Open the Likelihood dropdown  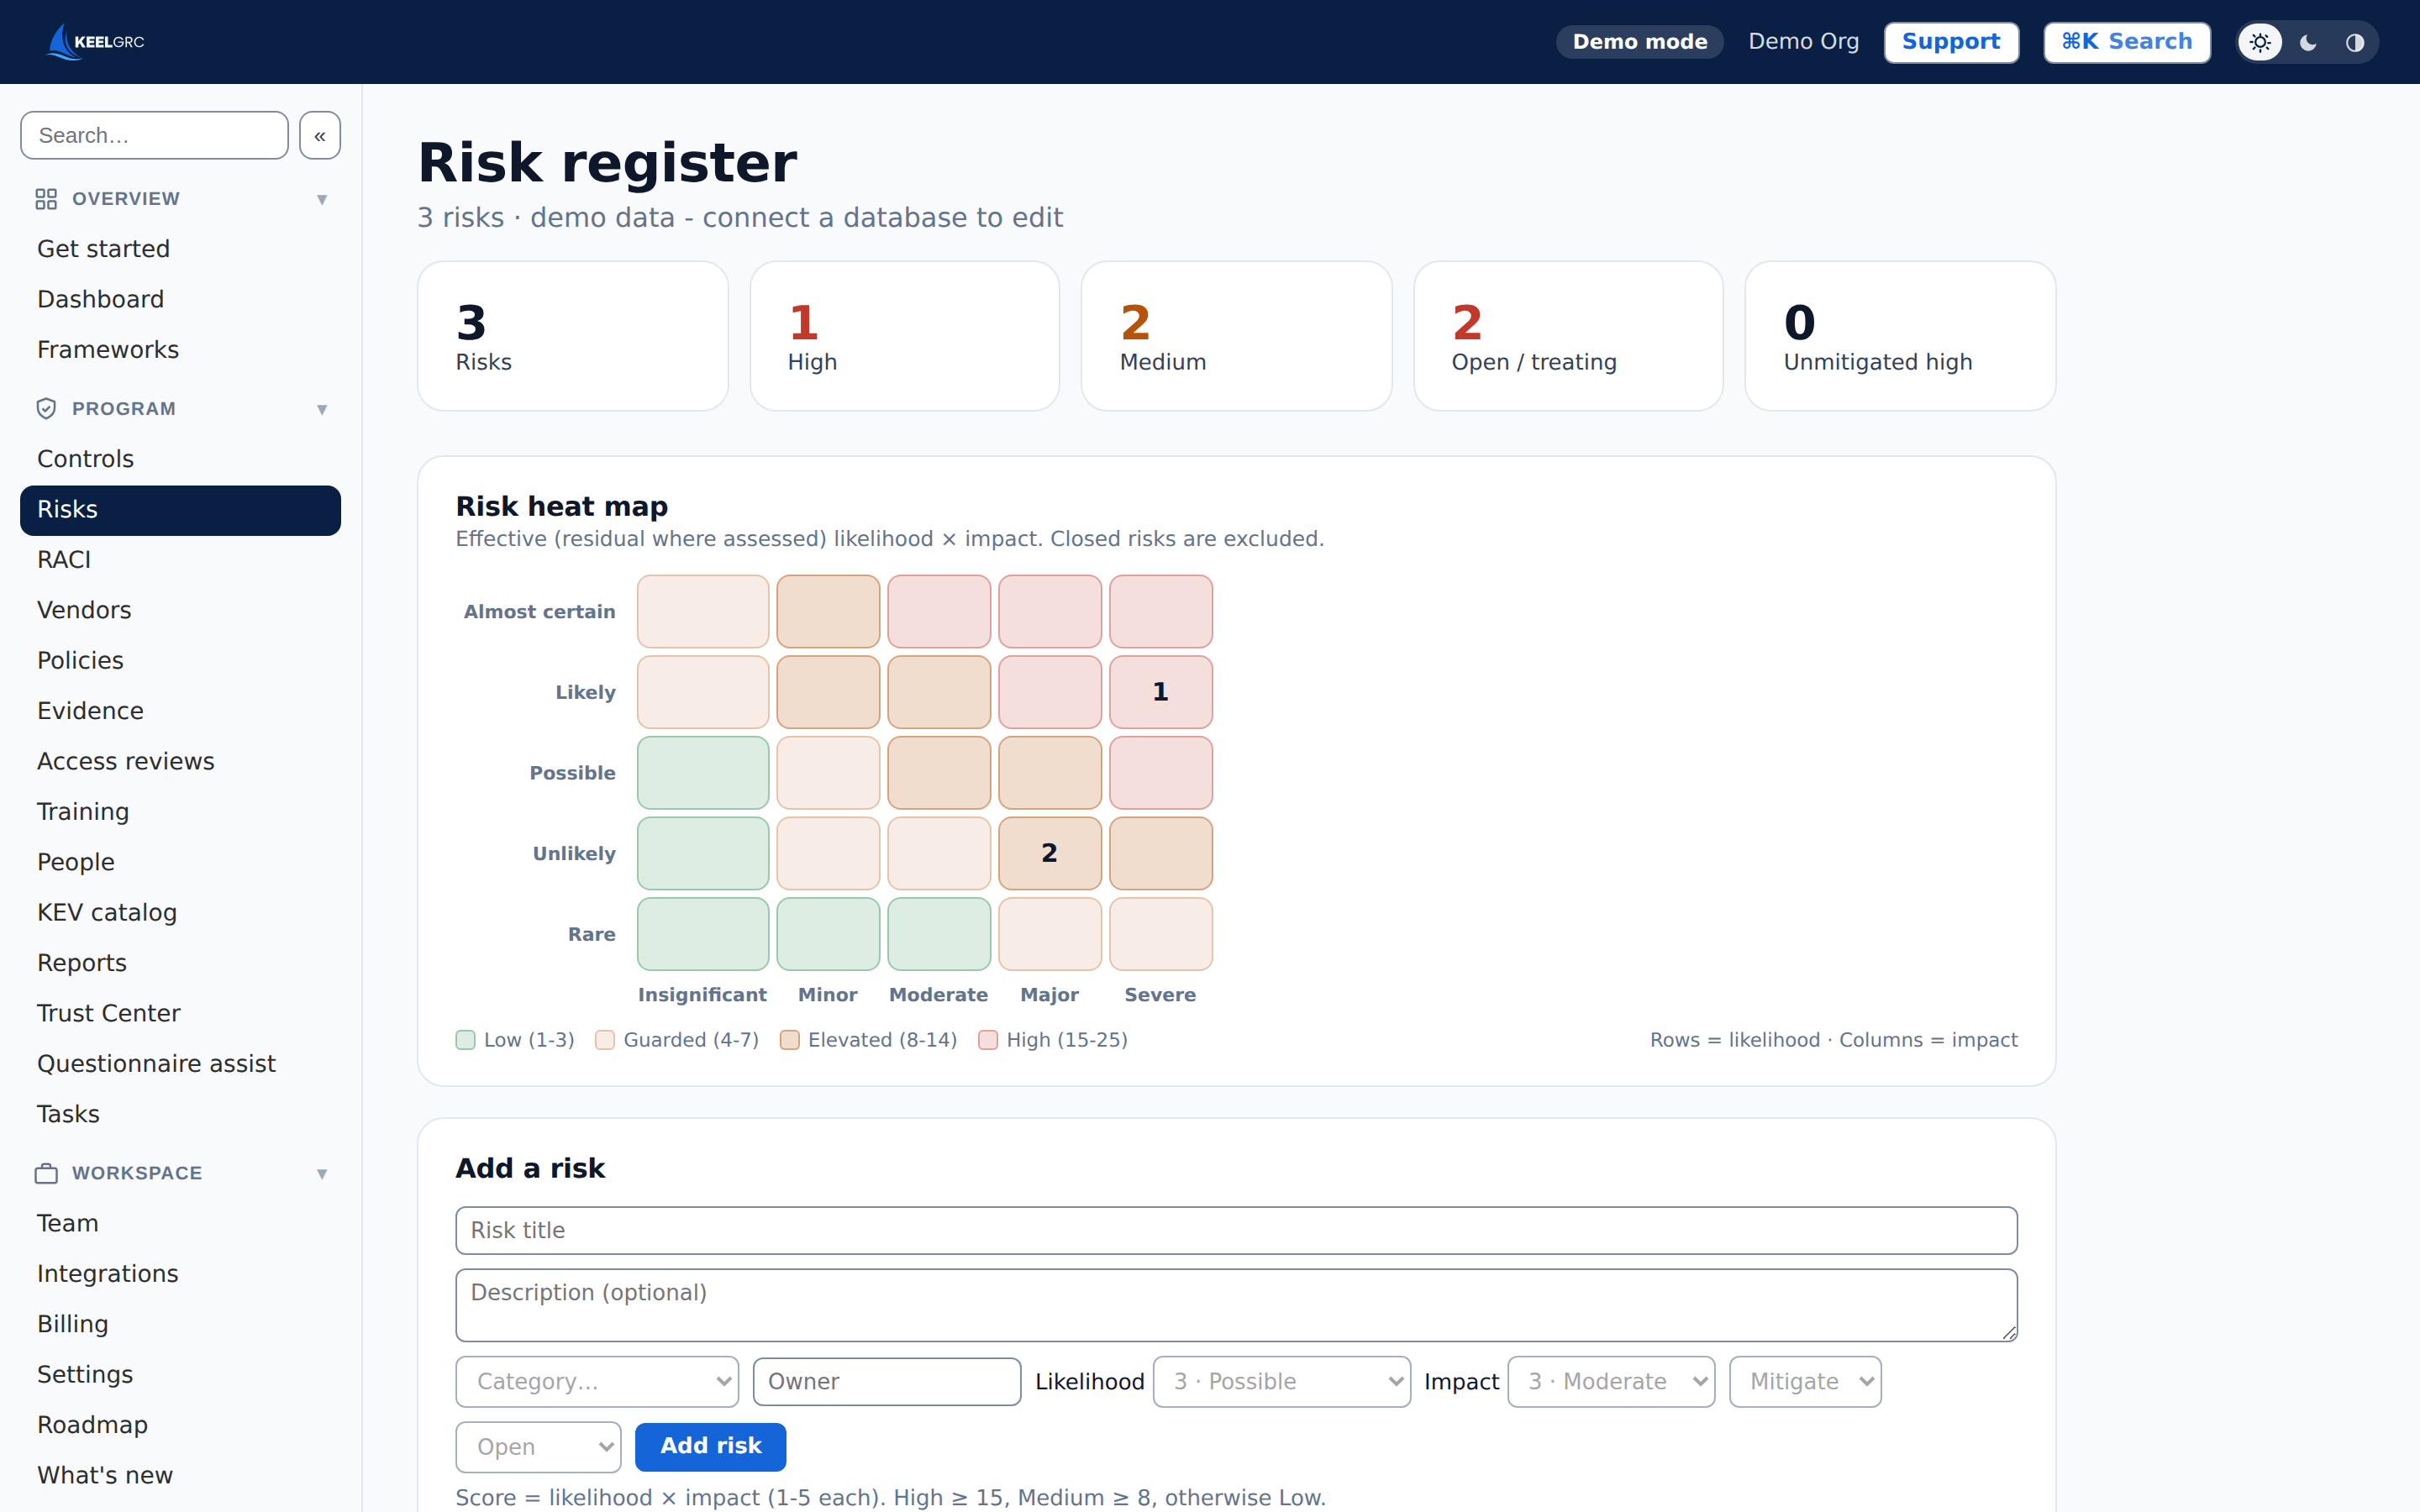(x=1282, y=1381)
